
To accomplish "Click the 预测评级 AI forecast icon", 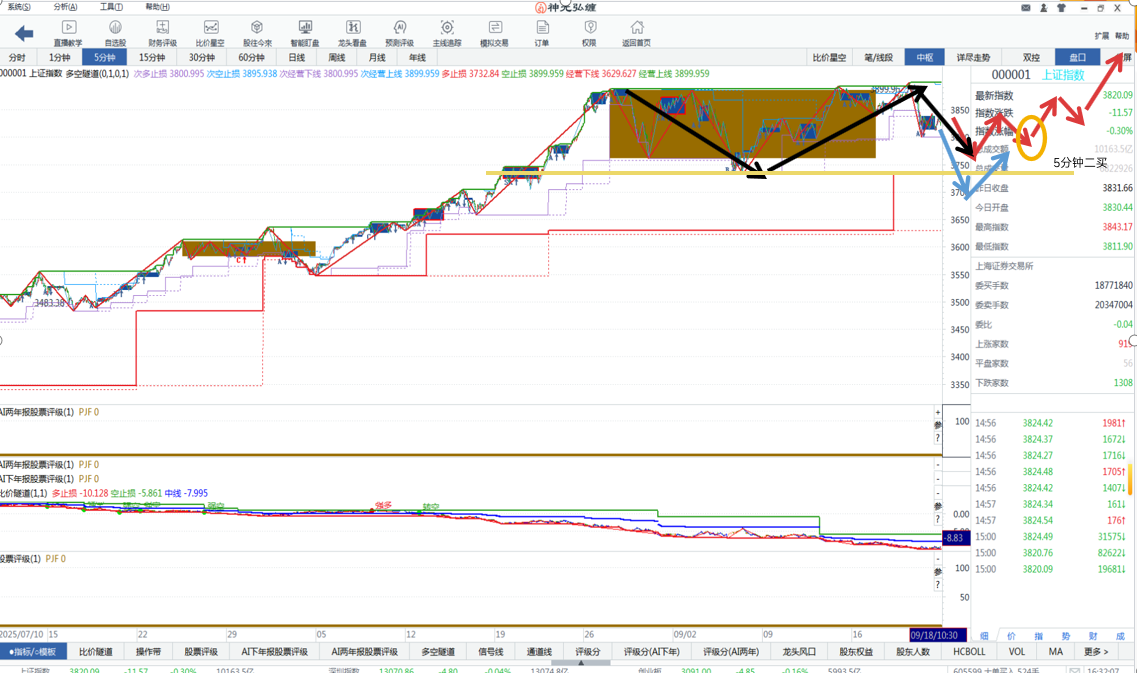I will 399,33.
